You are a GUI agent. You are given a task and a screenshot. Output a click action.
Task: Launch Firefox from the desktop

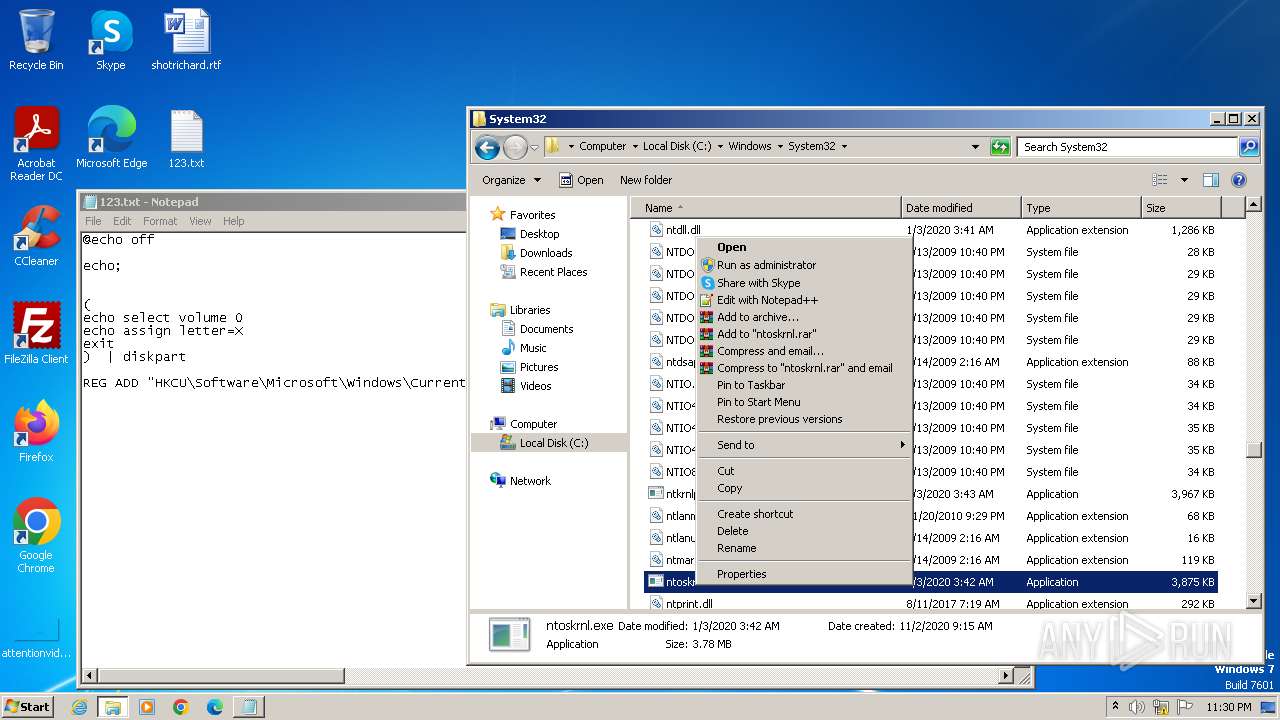(x=36, y=432)
